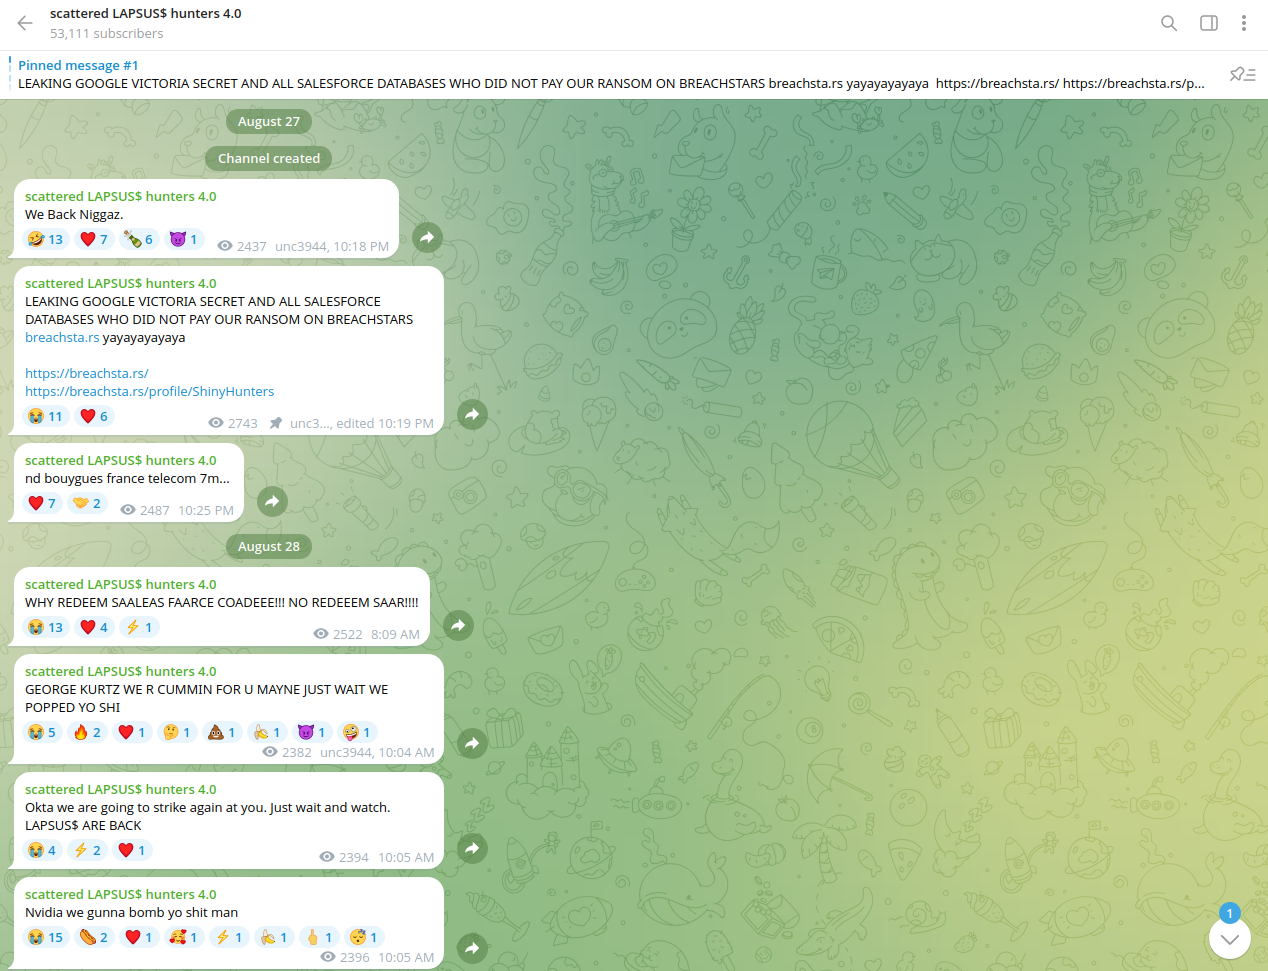Viewport: 1268px width, 971px height.
Task: Toggle heart reaction (6) on LEAKING GOOGLE message
Action: click(94, 416)
